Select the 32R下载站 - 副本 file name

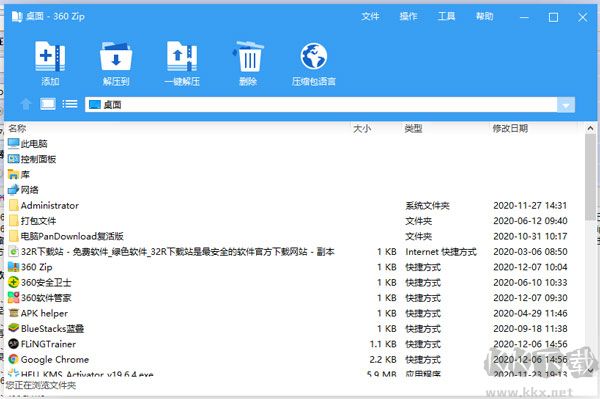coord(178,251)
